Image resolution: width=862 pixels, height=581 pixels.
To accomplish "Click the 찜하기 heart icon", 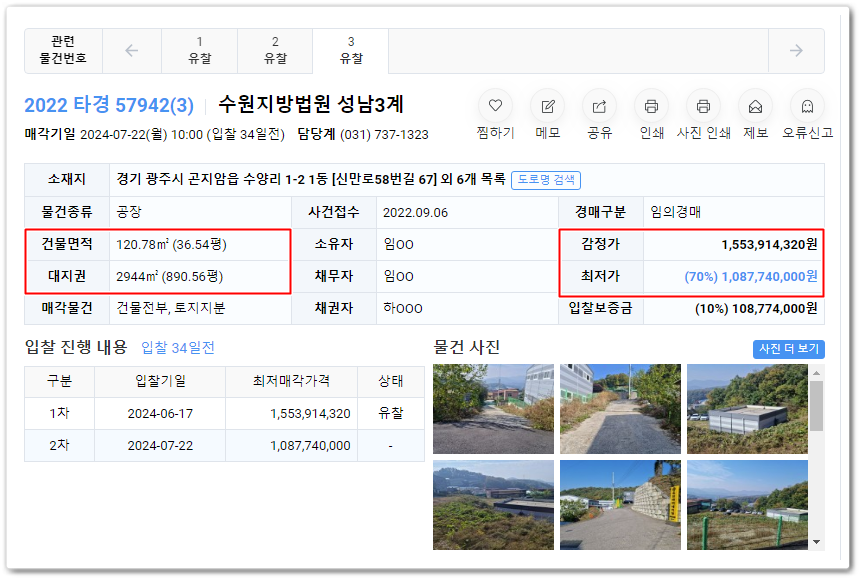I will click(495, 106).
